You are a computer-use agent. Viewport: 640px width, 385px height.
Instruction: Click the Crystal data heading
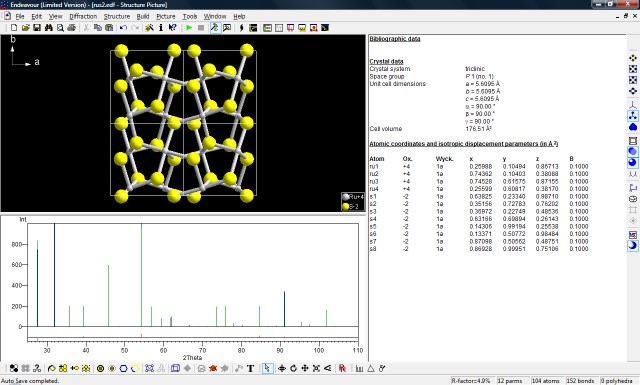[x=386, y=61]
